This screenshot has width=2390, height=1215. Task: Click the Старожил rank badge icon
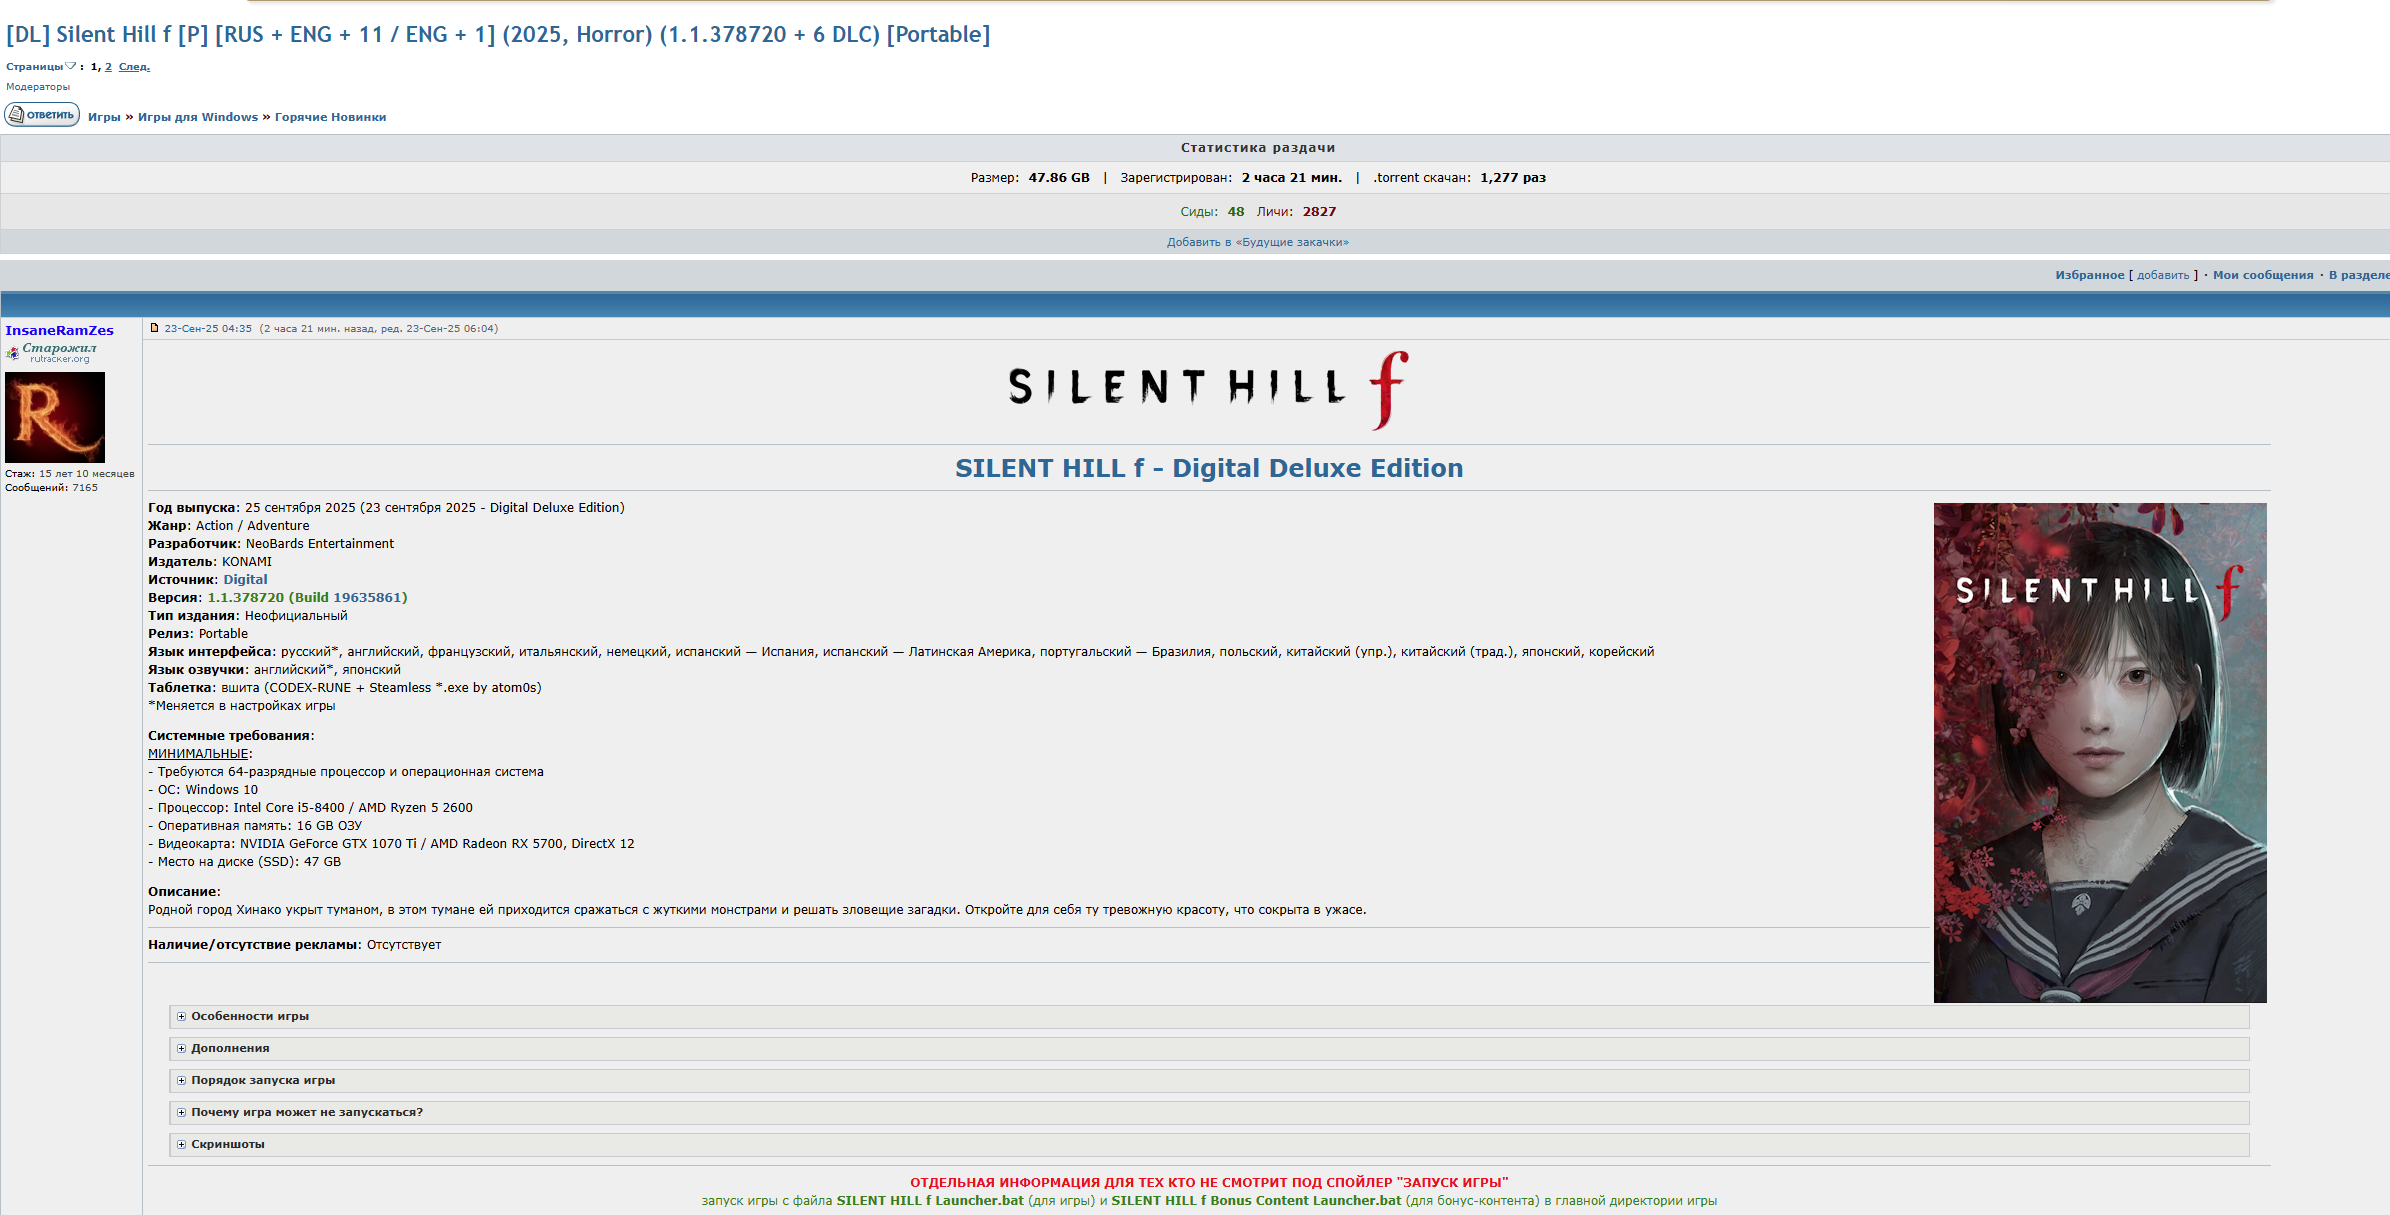click(12, 352)
